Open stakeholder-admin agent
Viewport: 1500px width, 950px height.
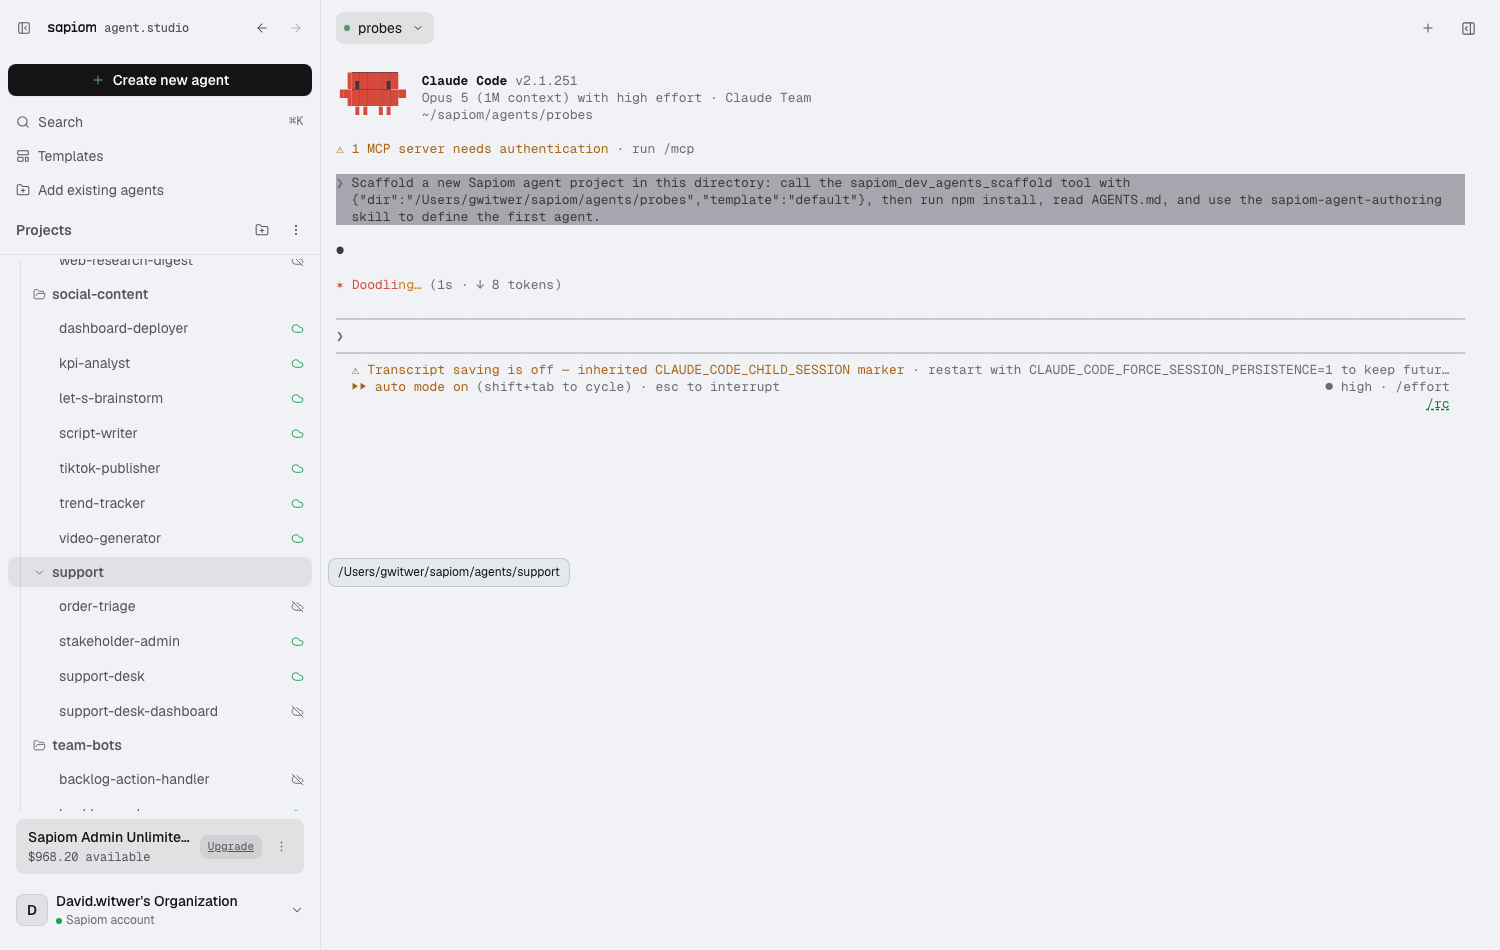point(119,641)
